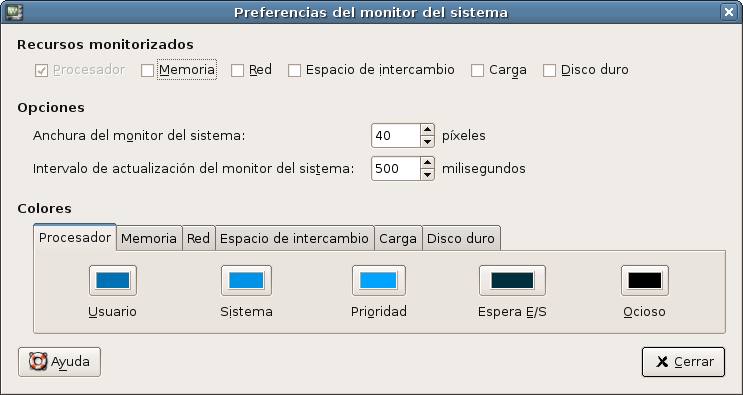Check the Carga monitor checkbox
Screen dimensions: 743x395
477,70
